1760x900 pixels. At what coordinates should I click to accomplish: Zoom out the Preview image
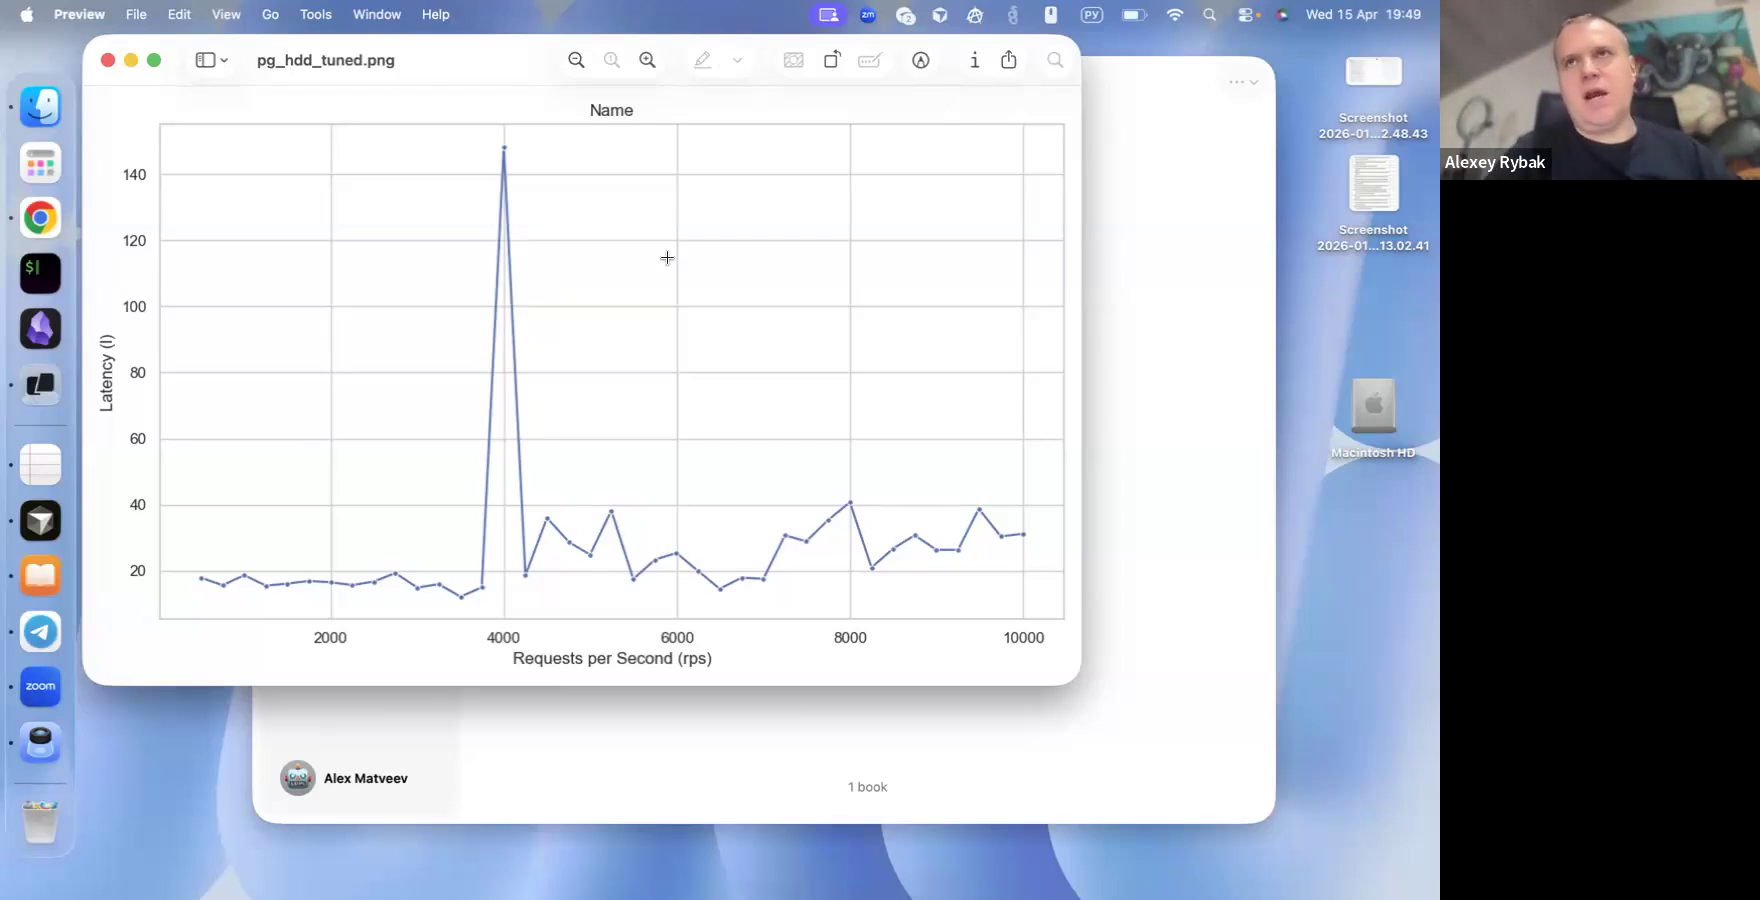[576, 60]
